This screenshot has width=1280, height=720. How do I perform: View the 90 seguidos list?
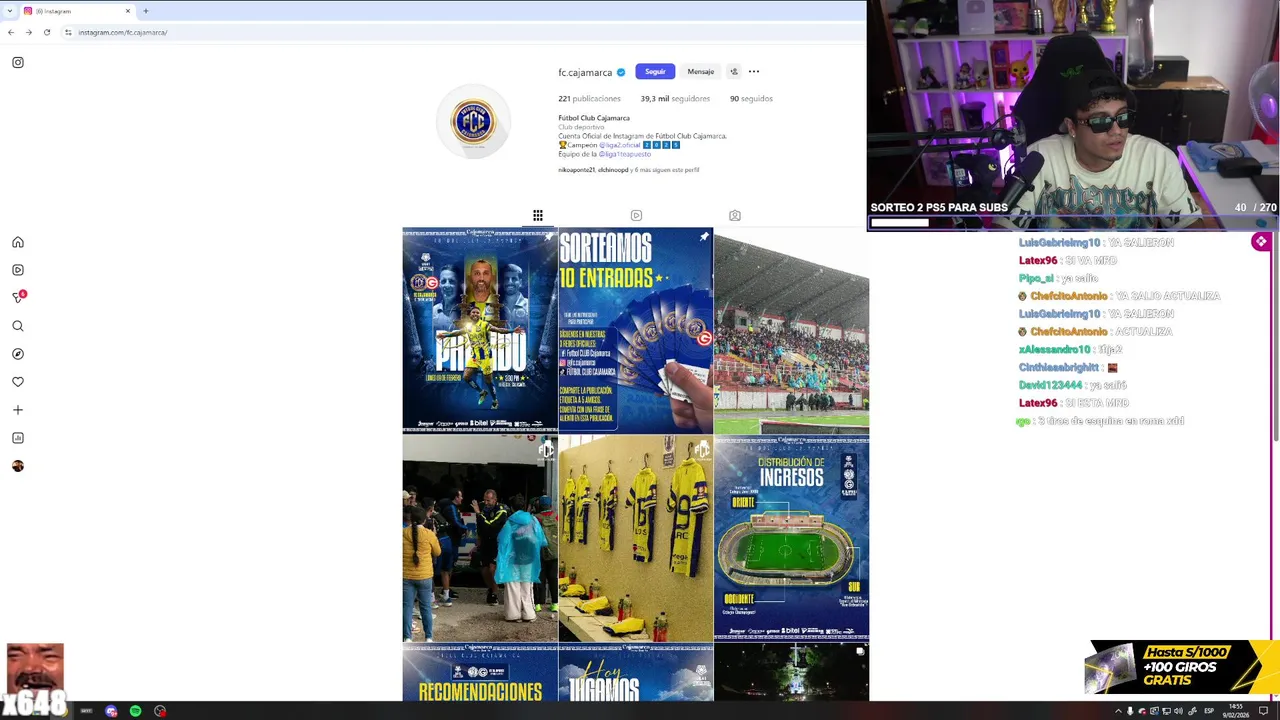pos(751,99)
